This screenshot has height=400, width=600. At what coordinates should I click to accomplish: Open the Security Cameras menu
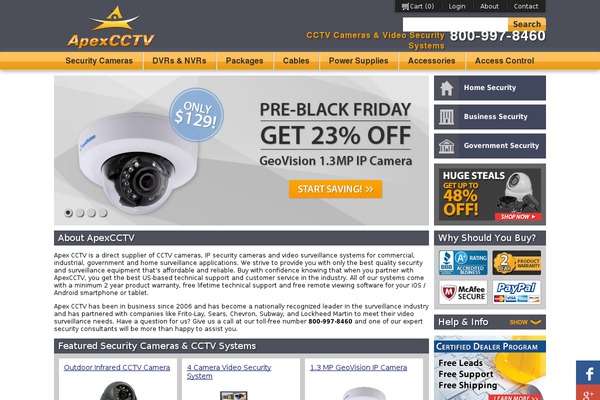pos(99,61)
